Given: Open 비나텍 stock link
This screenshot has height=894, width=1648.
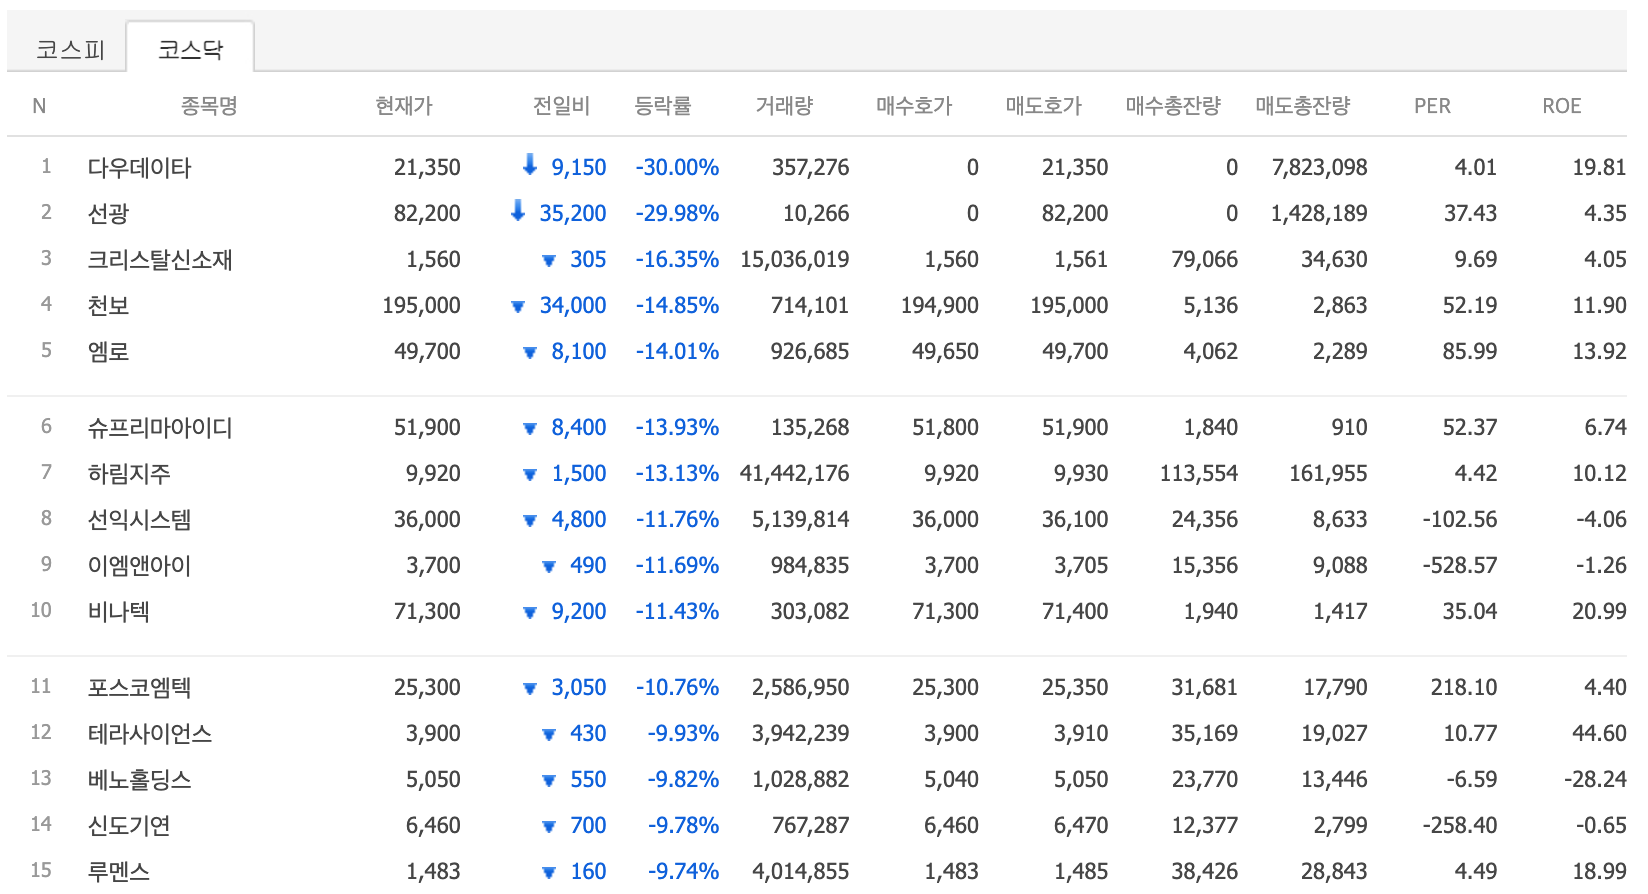Looking at the screenshot, I should point(118,611).
